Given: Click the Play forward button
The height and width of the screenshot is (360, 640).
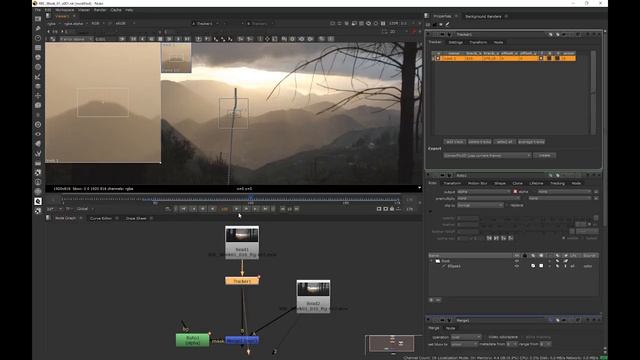Looking at the screenshot, I should point(236,209).
